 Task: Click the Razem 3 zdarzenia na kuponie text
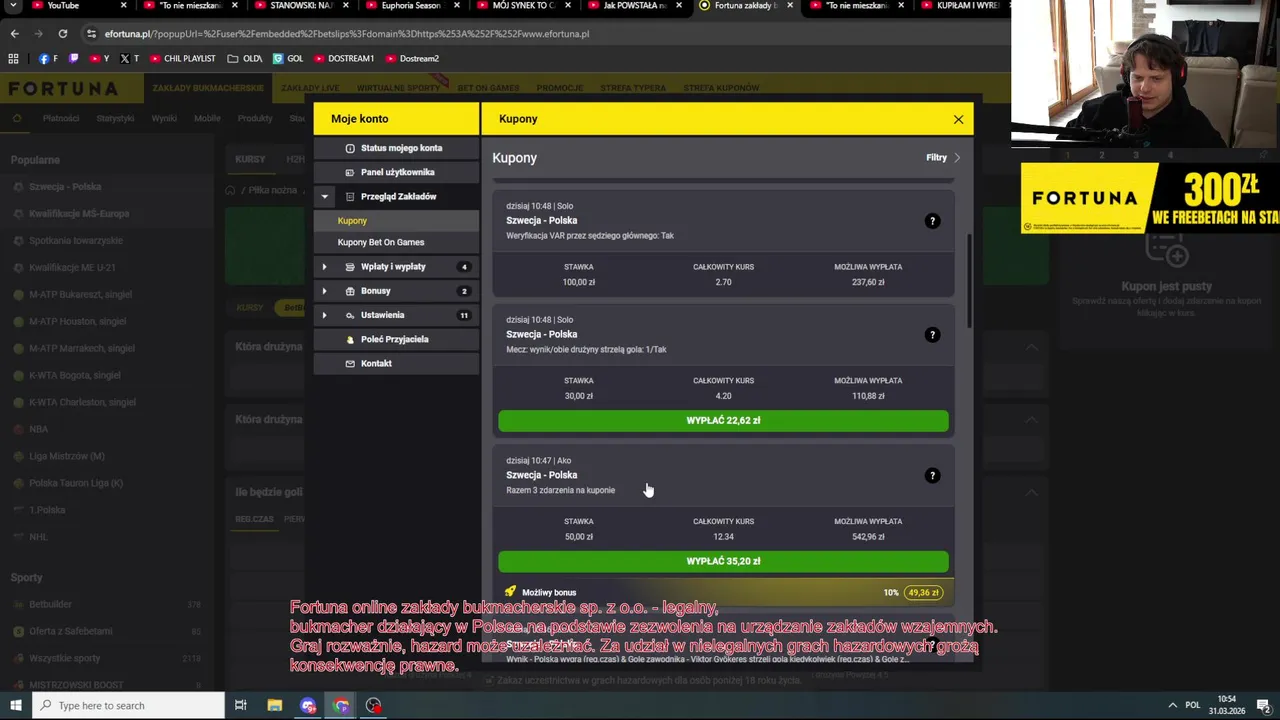tap(560, 490)
